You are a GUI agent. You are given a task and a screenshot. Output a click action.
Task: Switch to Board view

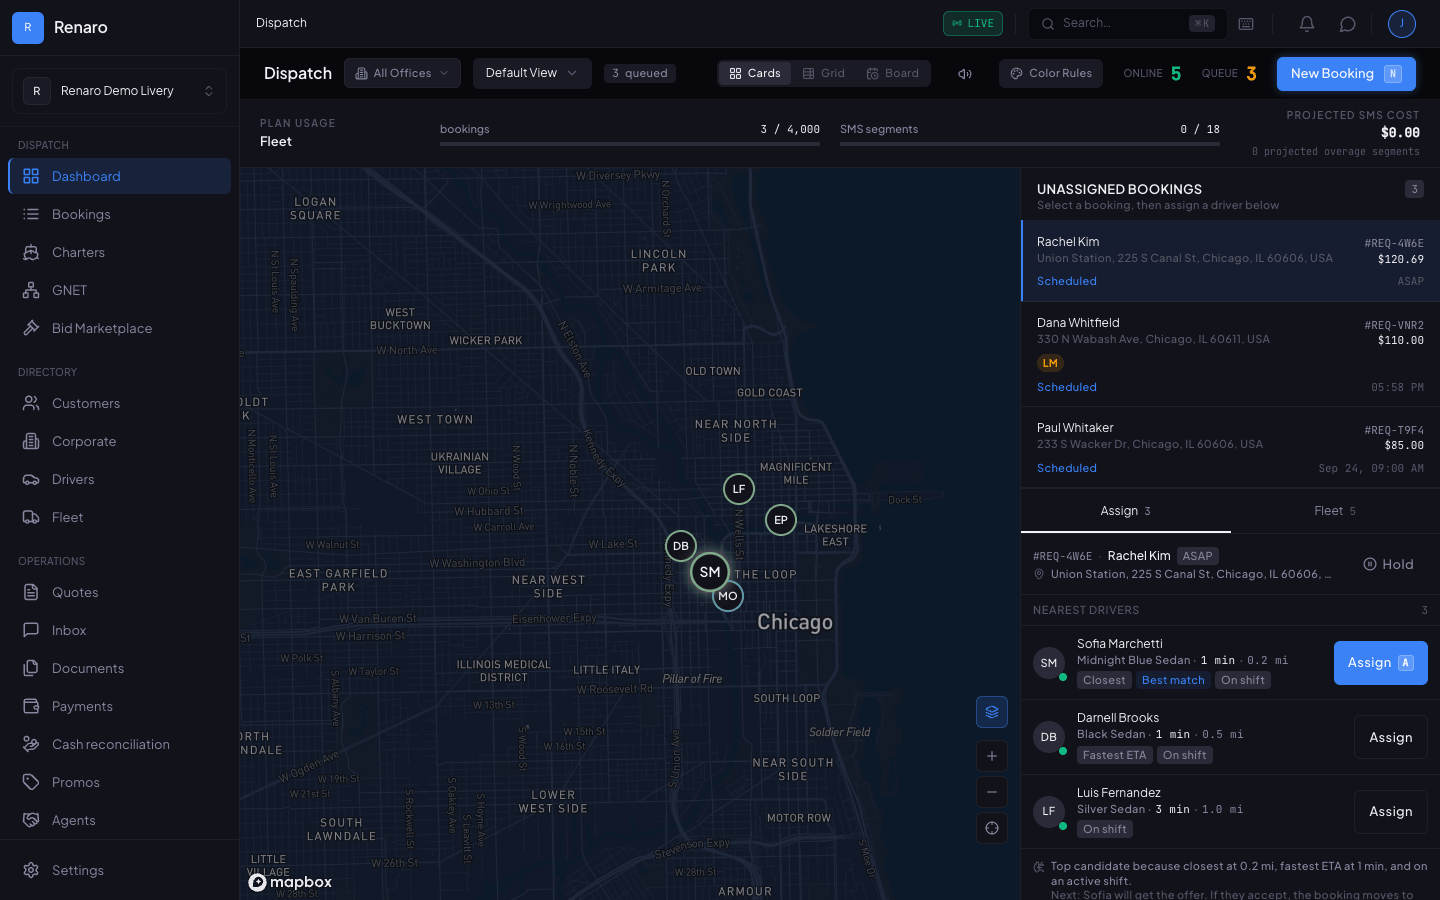click(893, 73)
